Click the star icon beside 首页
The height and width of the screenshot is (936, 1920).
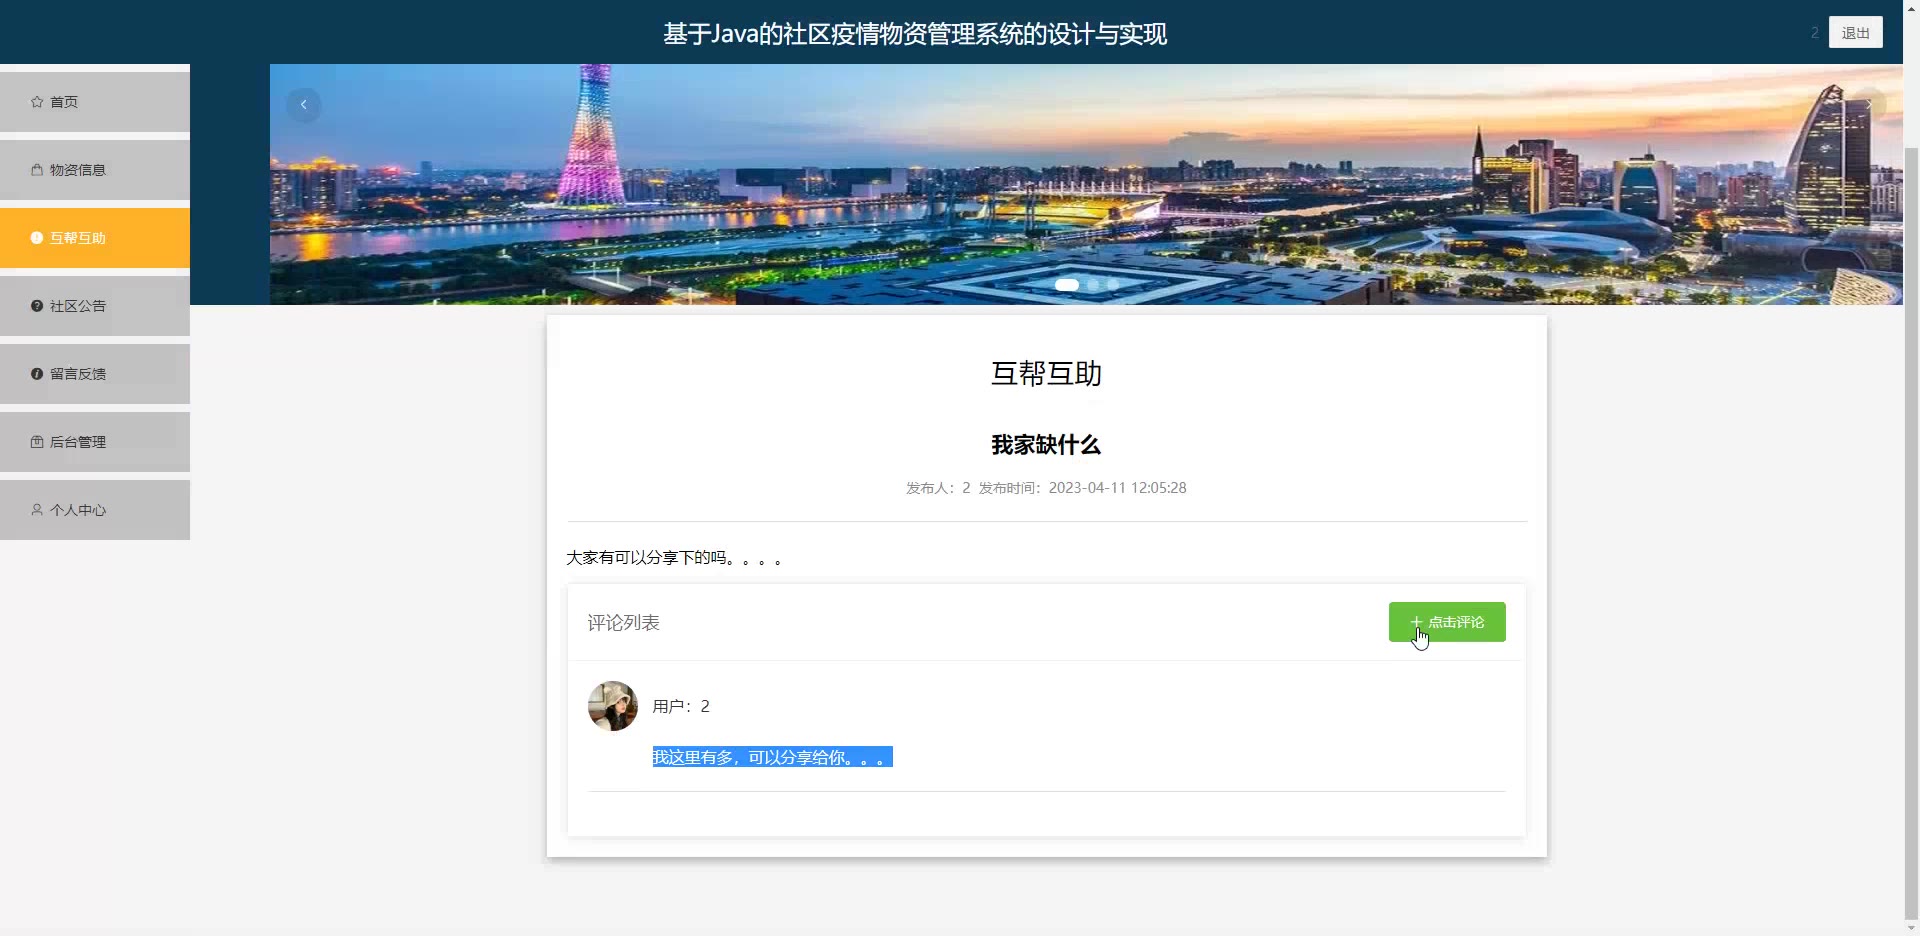[37, 102]
